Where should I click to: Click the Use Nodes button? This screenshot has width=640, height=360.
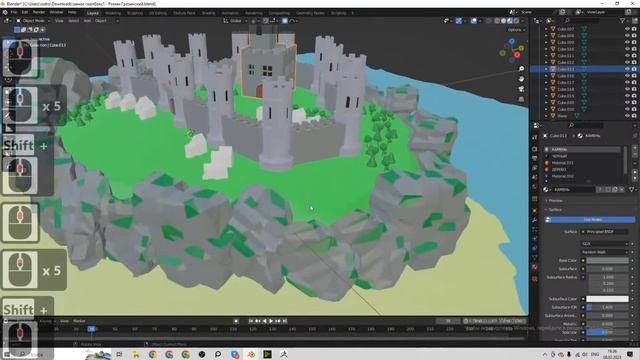(x=590, y=220)
